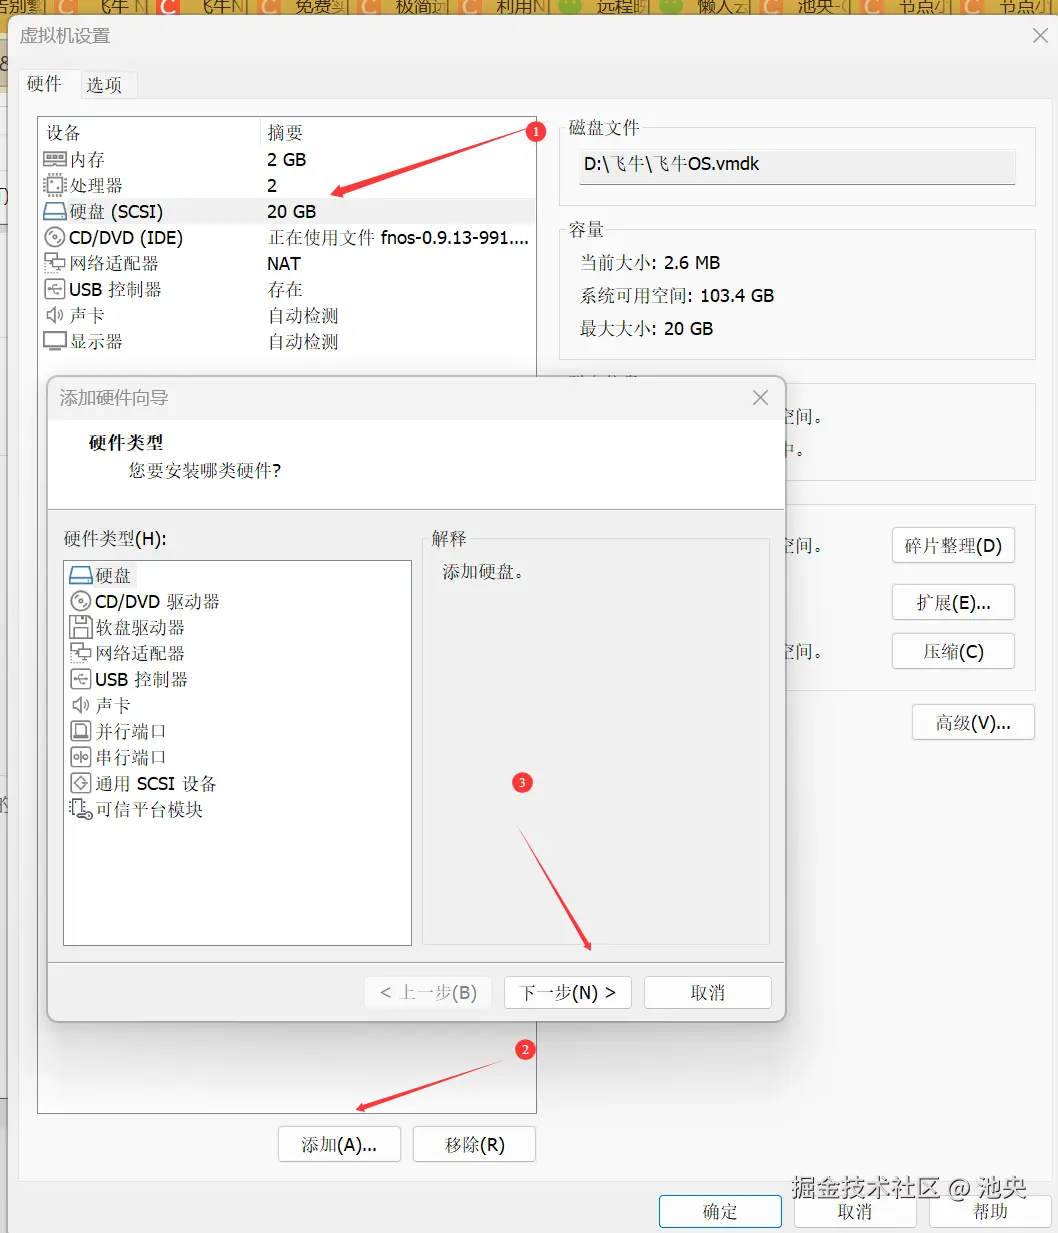Click the 高级(V) advanced options button

[972, 722]
